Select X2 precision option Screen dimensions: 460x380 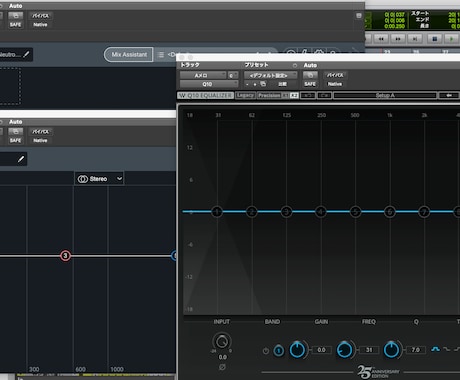[294, 95]
